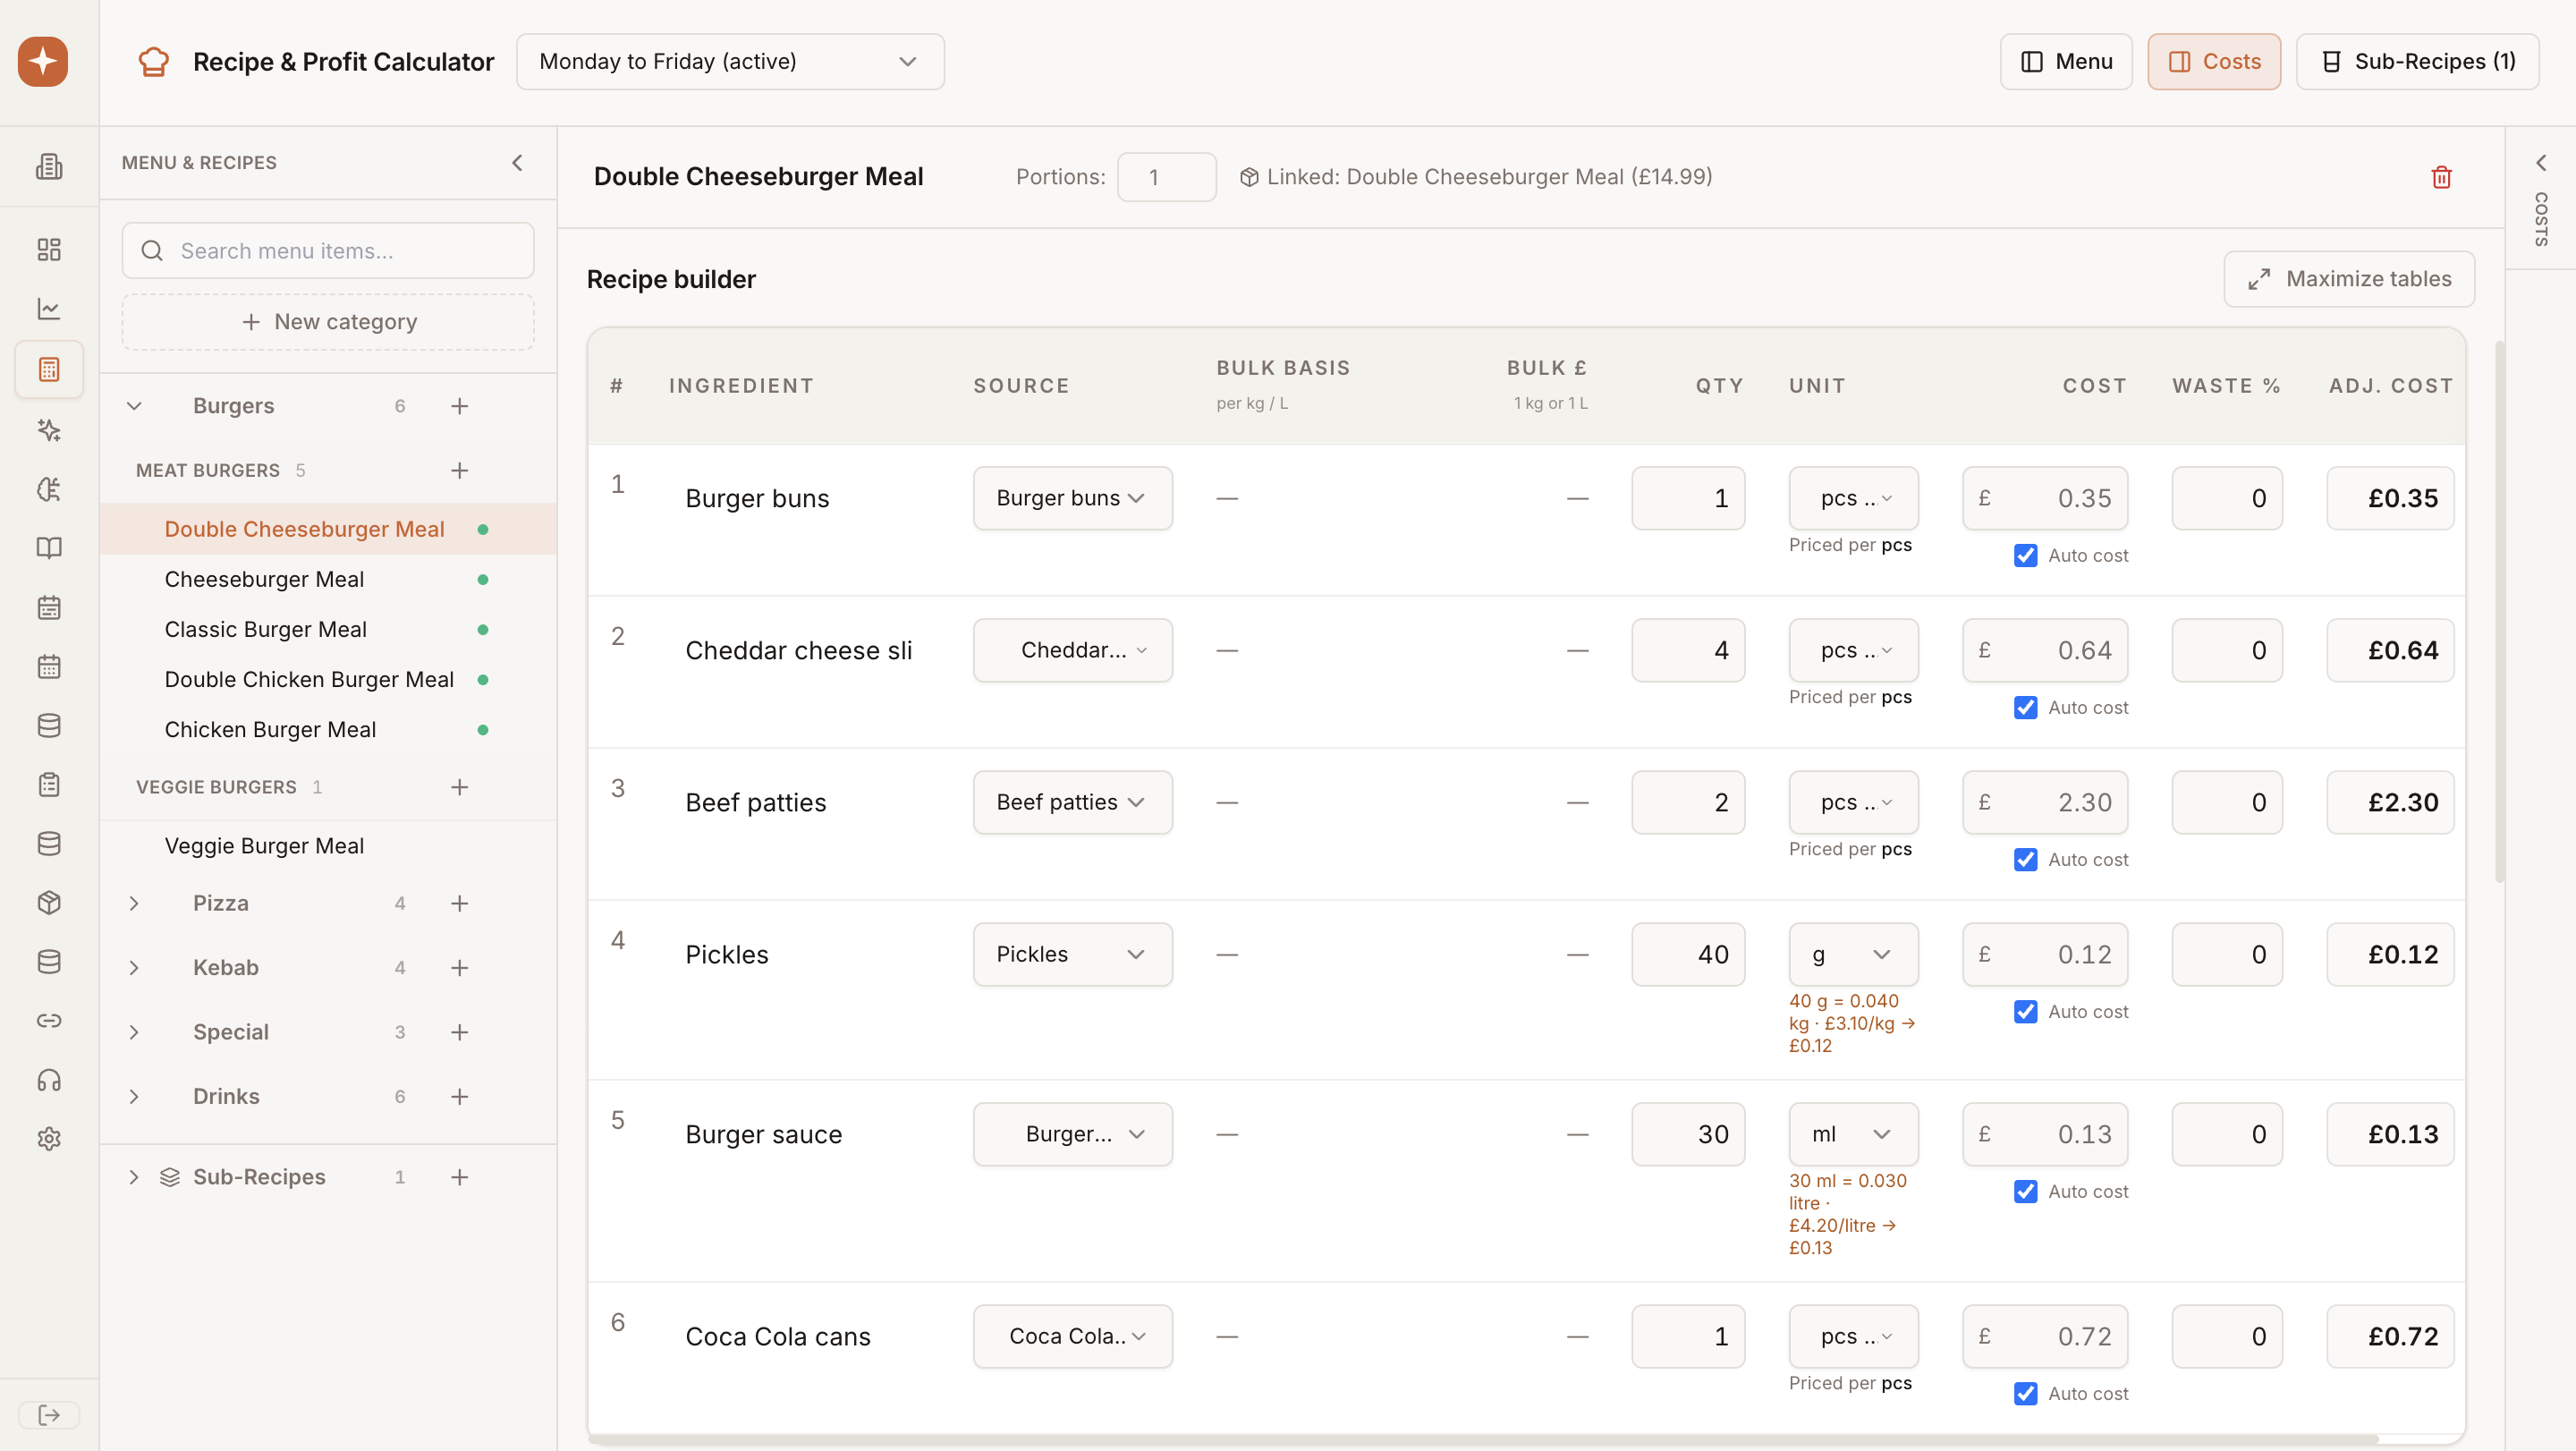The width and height of the screenshot is (2576, 1451).
Task: Open the building icon in the sidebar
Action: point(49,166)
